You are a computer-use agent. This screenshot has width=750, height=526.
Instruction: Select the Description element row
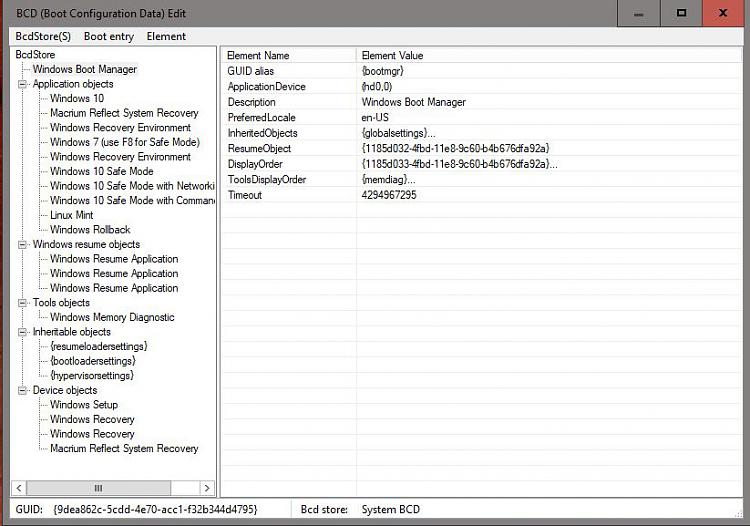pyautogui.click(x=482, y=102)
